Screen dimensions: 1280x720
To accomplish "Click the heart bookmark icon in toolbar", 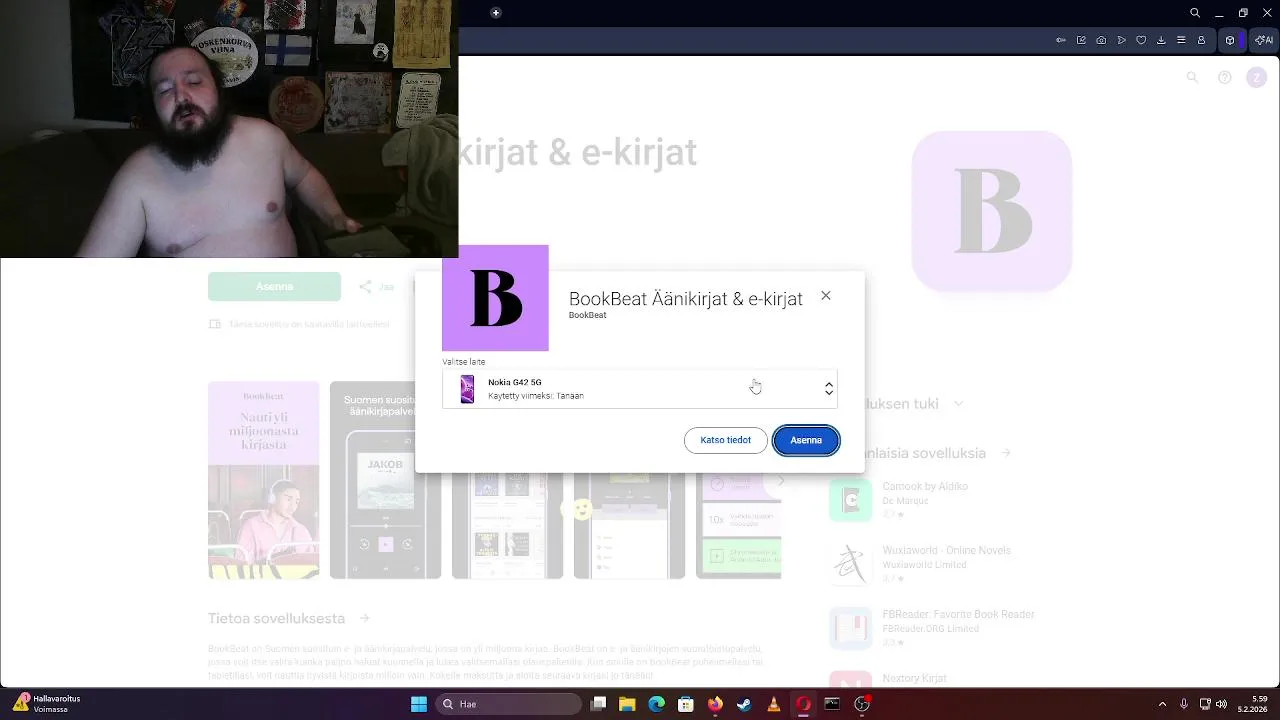I will coord(1141,40).
